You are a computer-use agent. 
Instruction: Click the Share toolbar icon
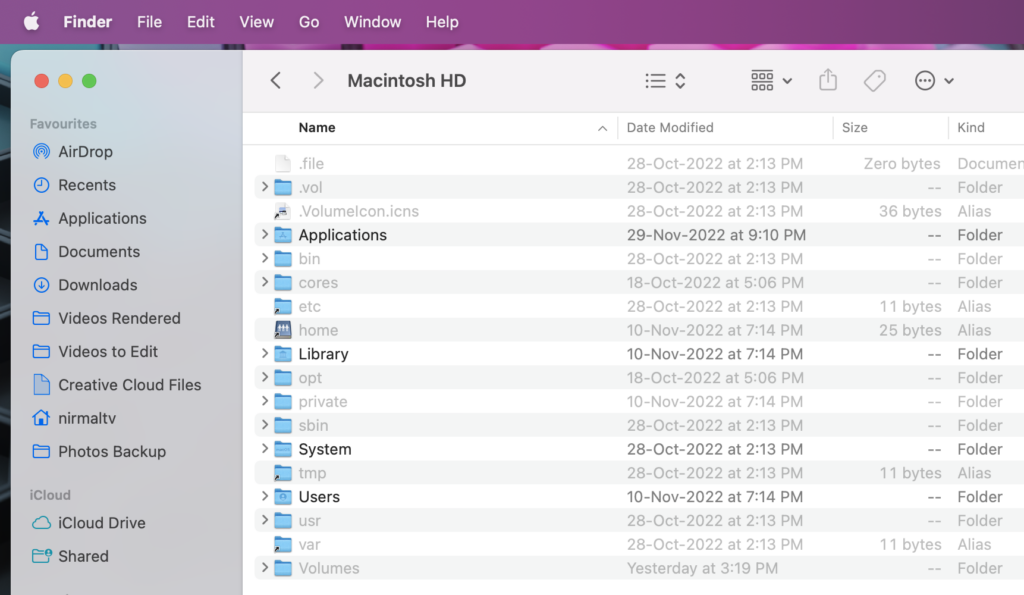tap(828, 80)
